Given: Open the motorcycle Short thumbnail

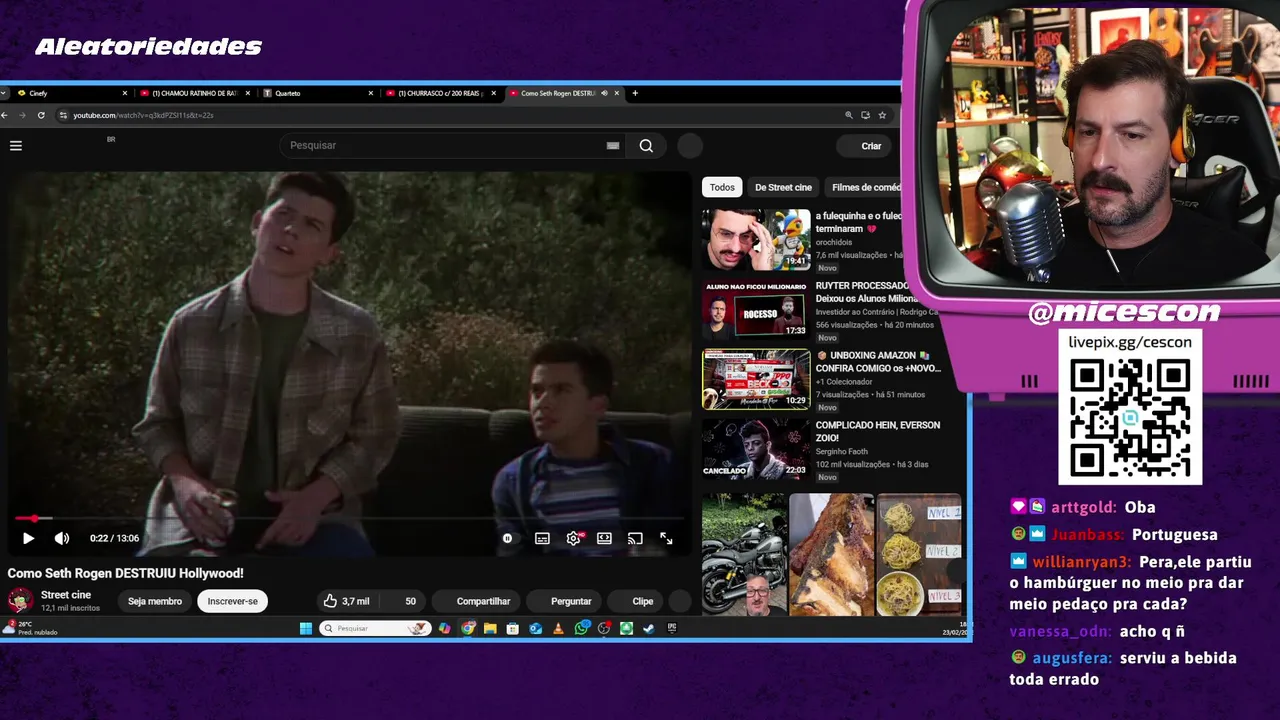Looking at the screenshot, I should [743, 554].
